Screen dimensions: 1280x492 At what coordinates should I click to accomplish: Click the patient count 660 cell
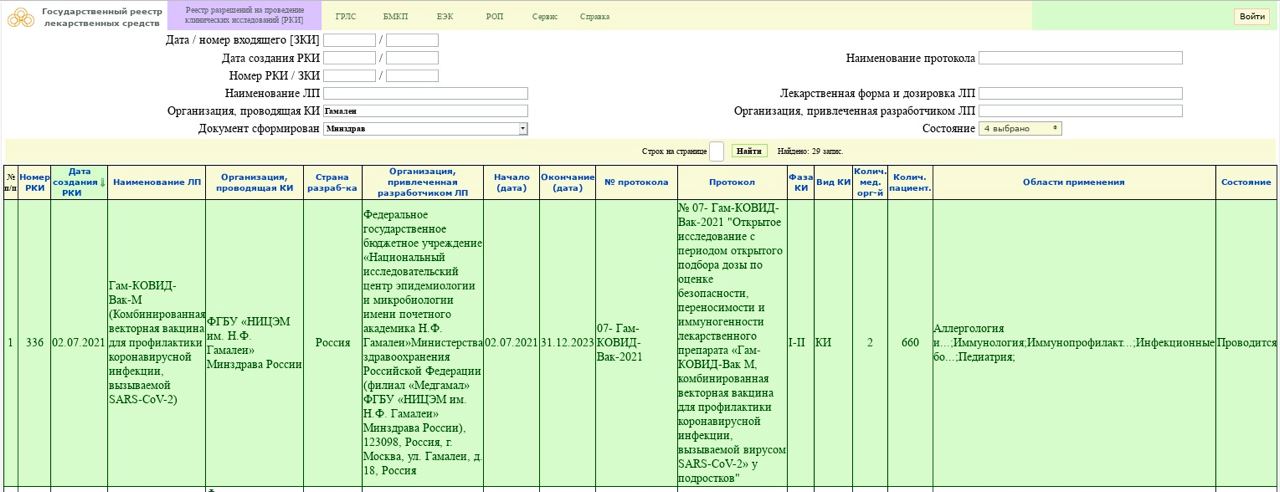[x=910, y=343]
